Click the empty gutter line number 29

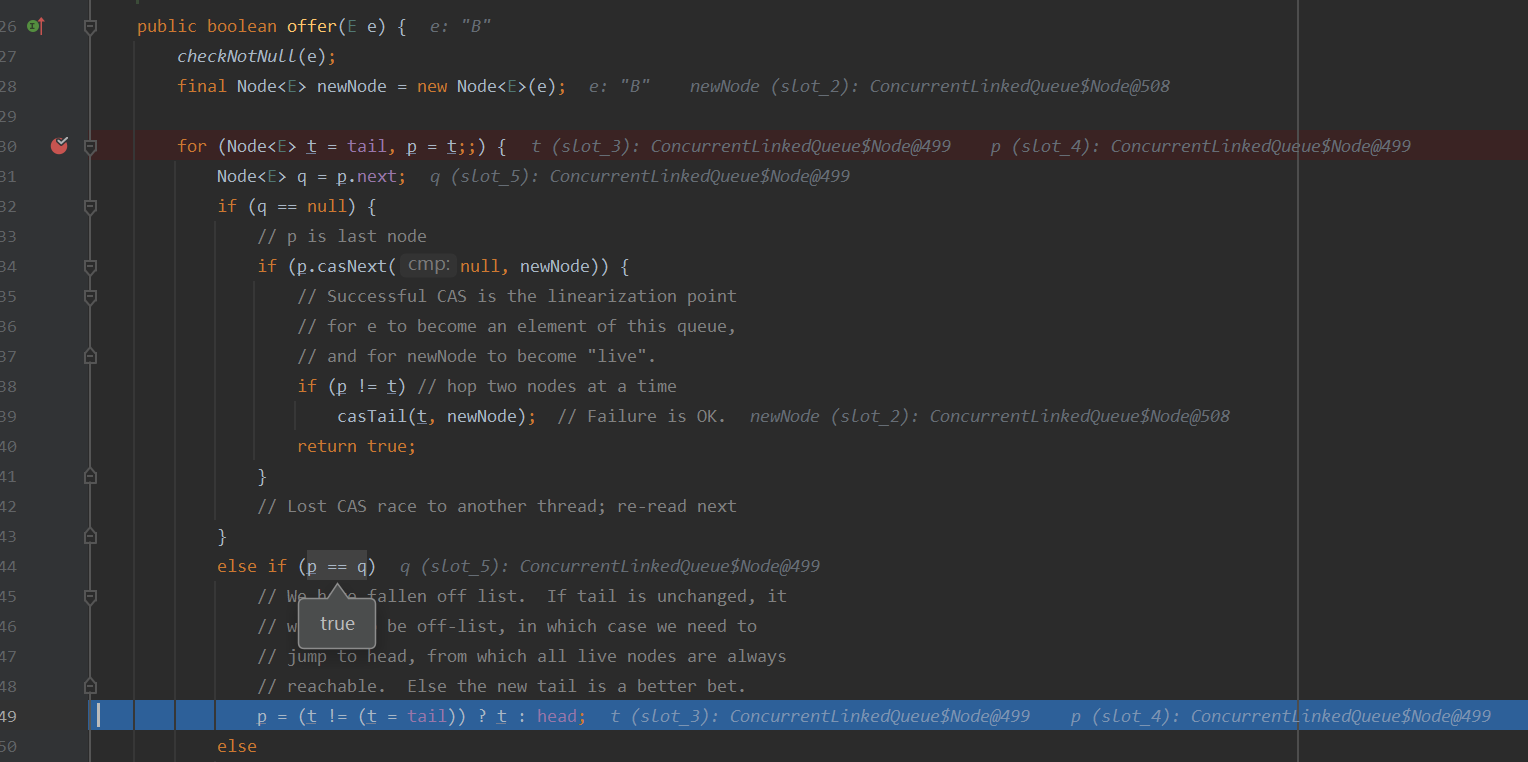pos(9,116)
